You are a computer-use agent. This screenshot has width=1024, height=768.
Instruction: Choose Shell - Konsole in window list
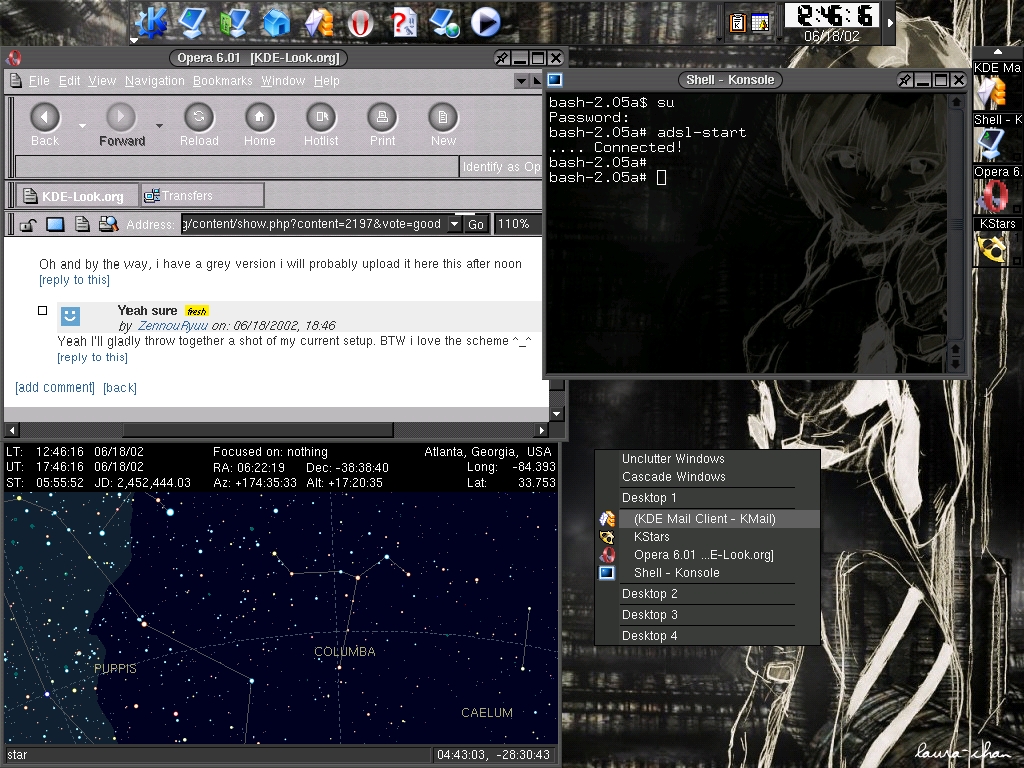[x=708, y=573]
